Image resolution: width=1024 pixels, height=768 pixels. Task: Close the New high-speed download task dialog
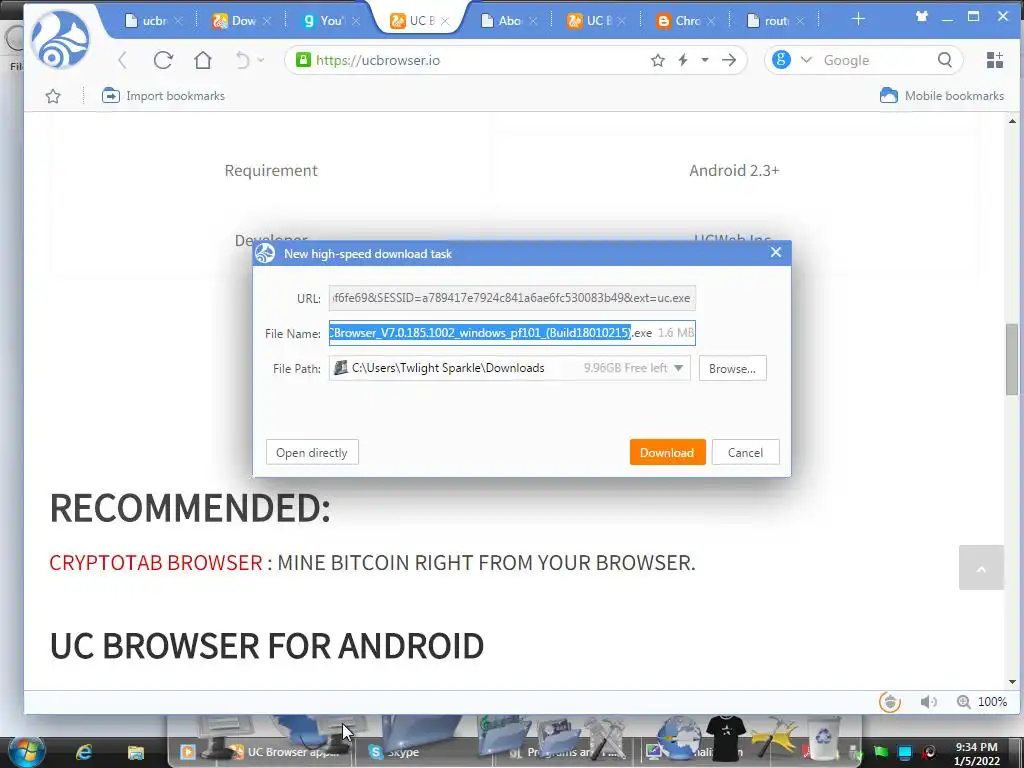(776, 252)
